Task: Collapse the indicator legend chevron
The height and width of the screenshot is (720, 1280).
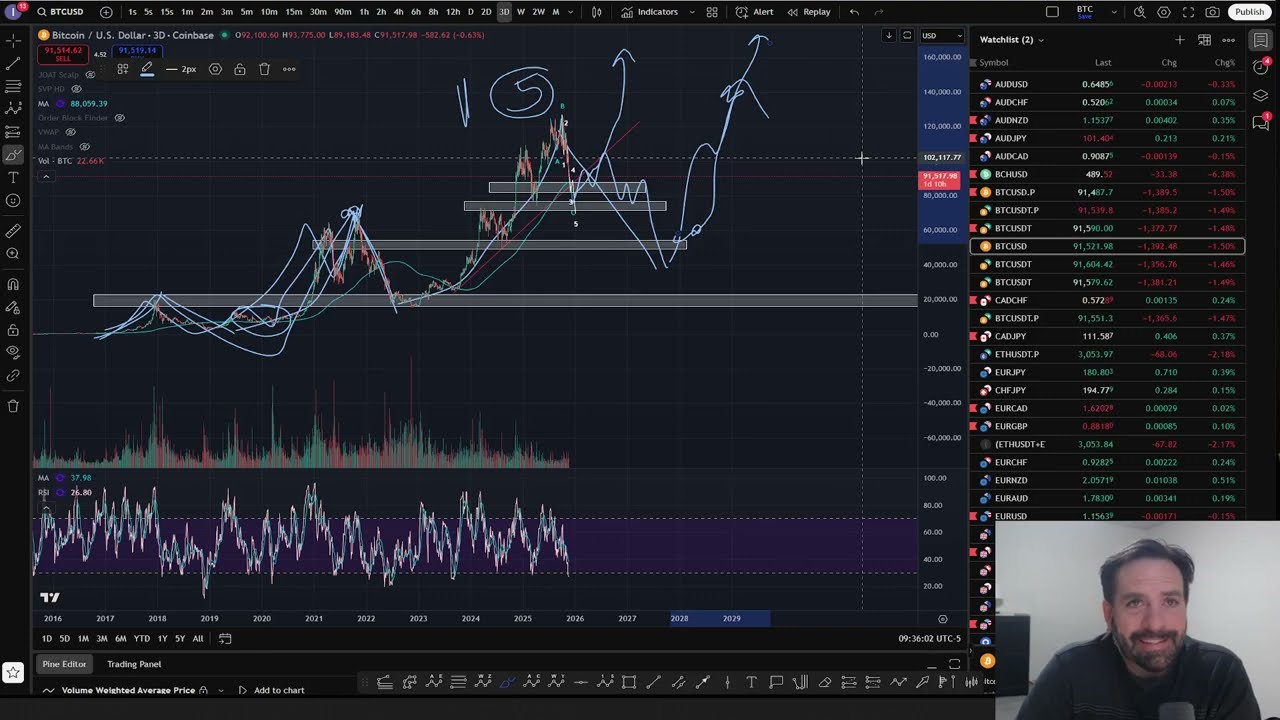Action: 45,177
